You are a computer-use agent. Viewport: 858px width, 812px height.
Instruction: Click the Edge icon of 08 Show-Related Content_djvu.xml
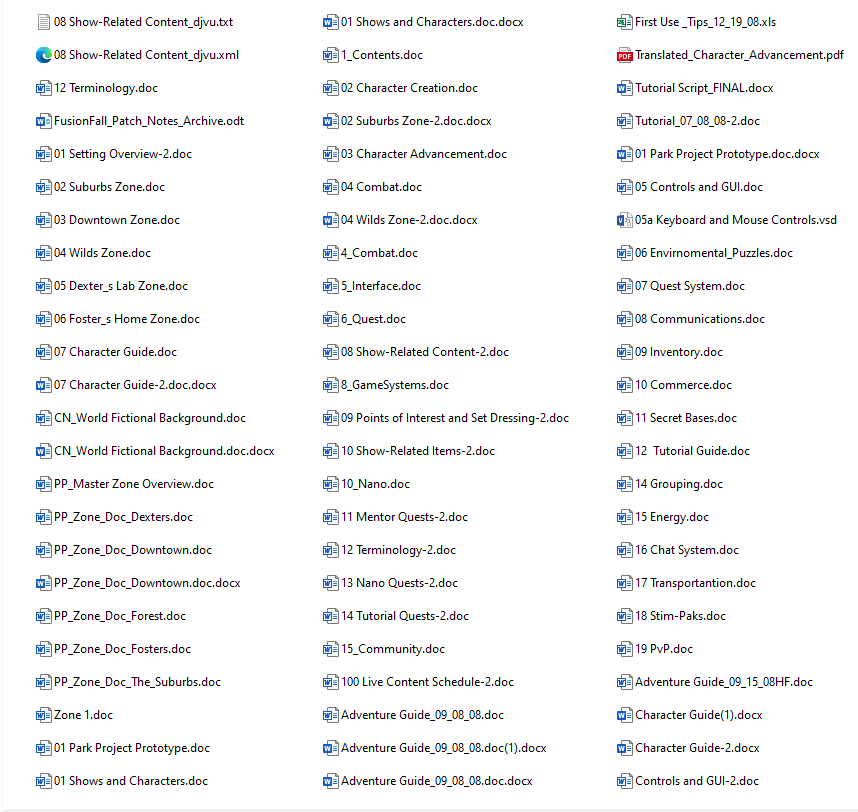(x=44, y=55)
